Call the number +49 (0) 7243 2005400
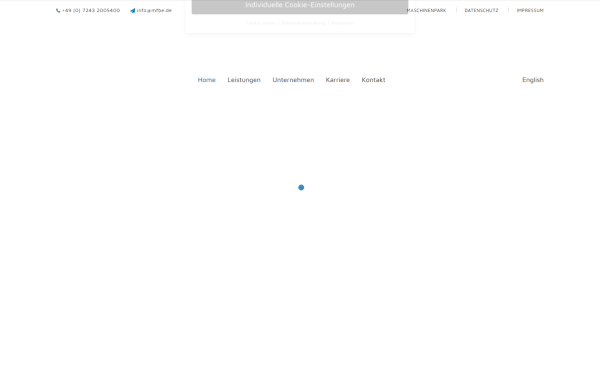The height and width of the screenshot is (375, 600). point(91,10)
